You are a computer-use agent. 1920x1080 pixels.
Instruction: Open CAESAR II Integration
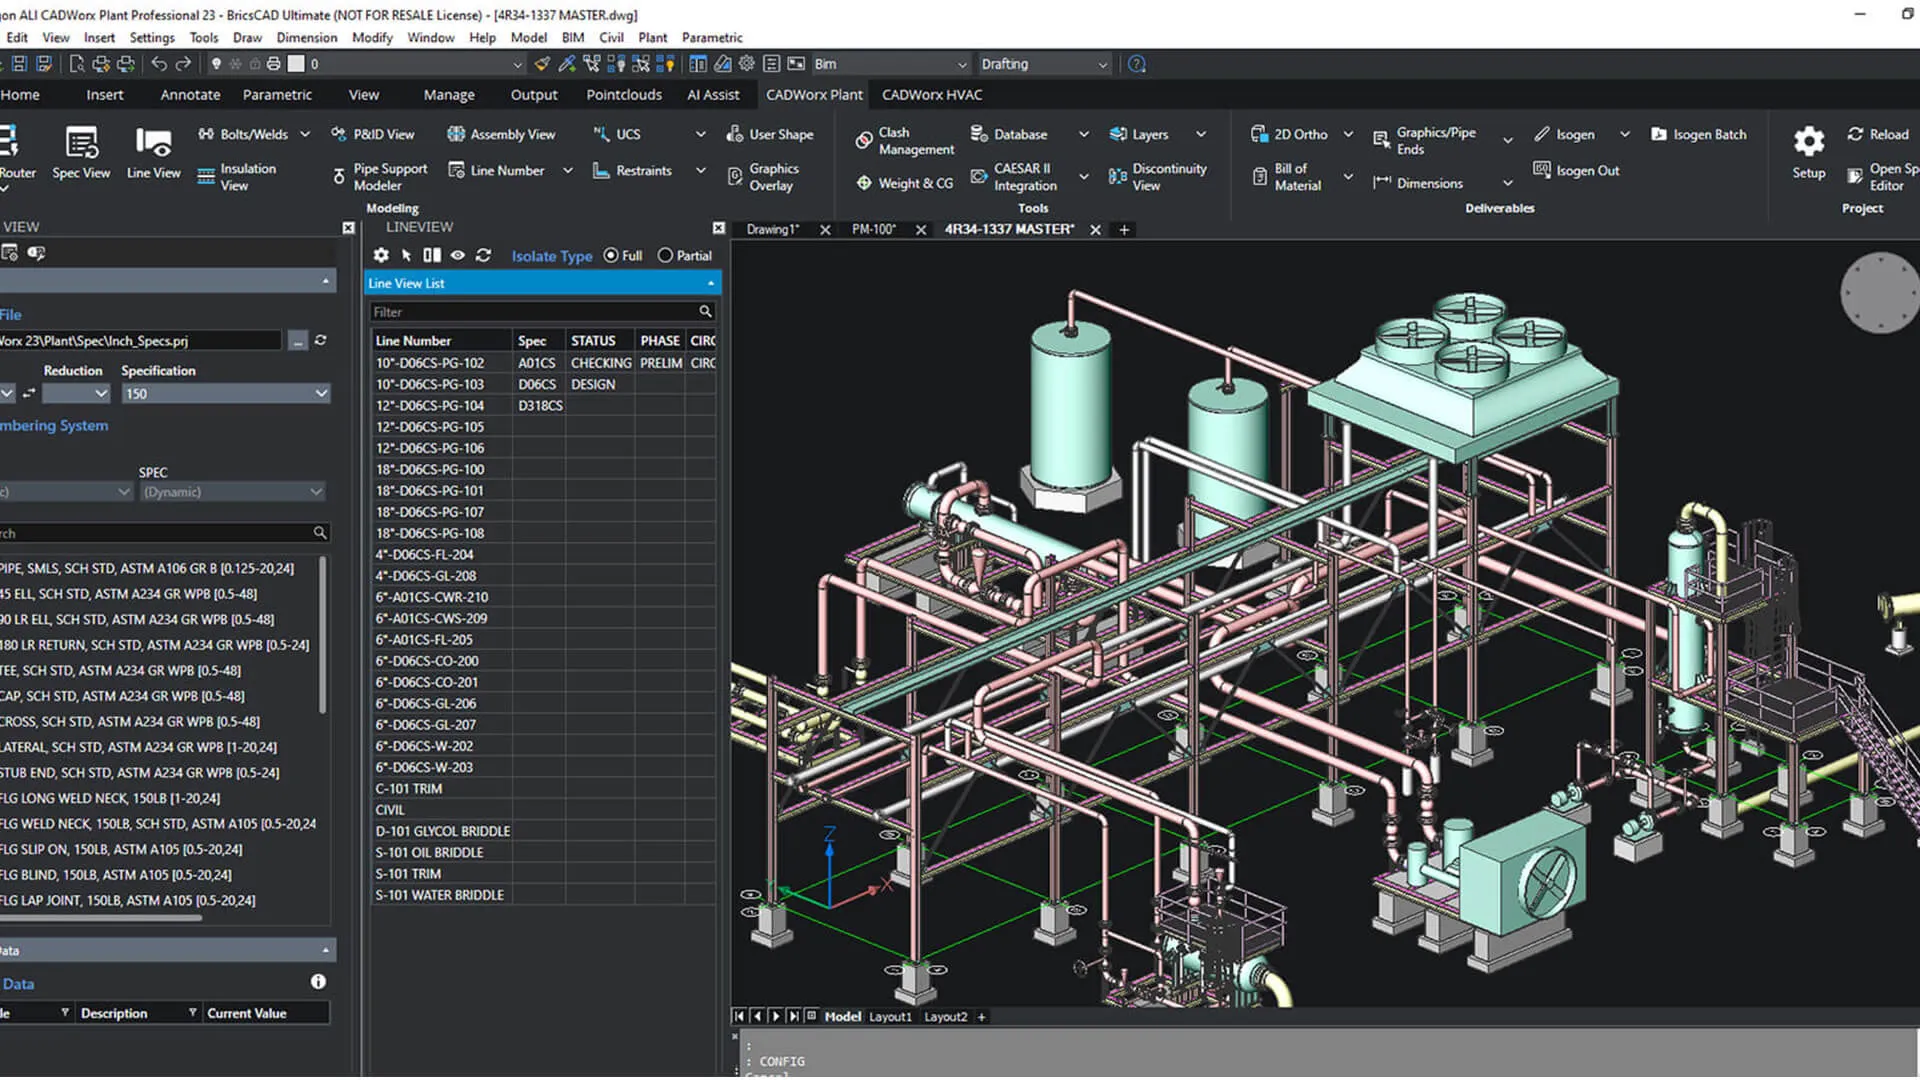click(1022, 176)
